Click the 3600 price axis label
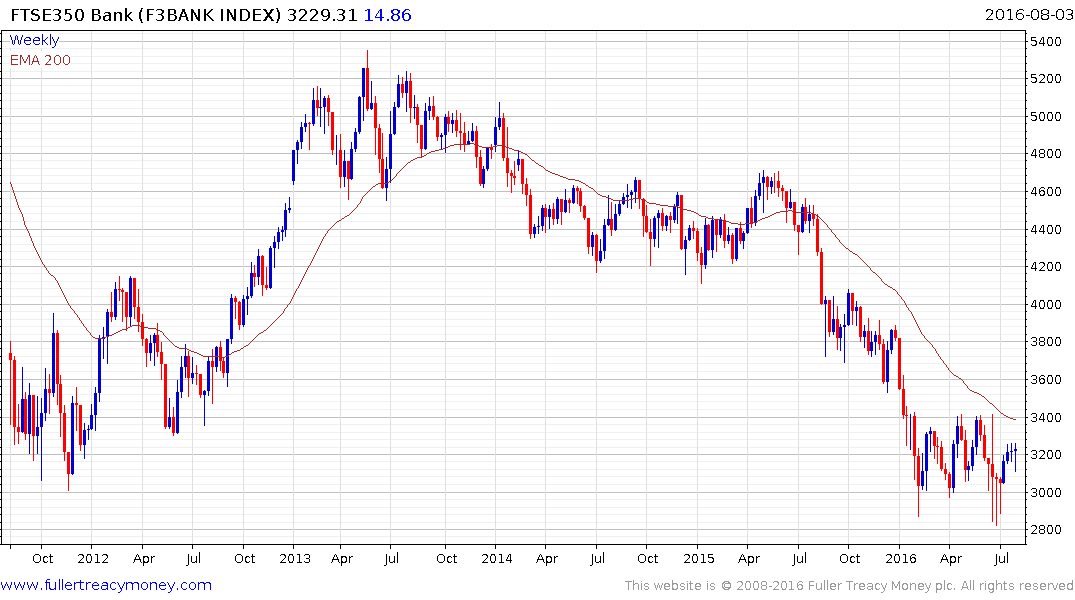This screenshot has width=1075, height=600. pyautogui.click(x=1046, y=379)
